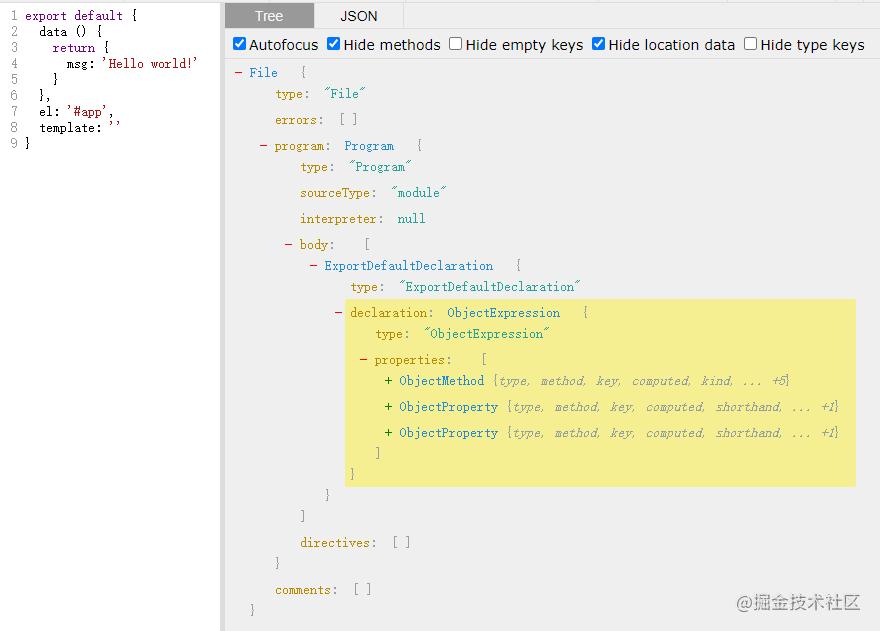Click the "module" value

pos(419,193)
